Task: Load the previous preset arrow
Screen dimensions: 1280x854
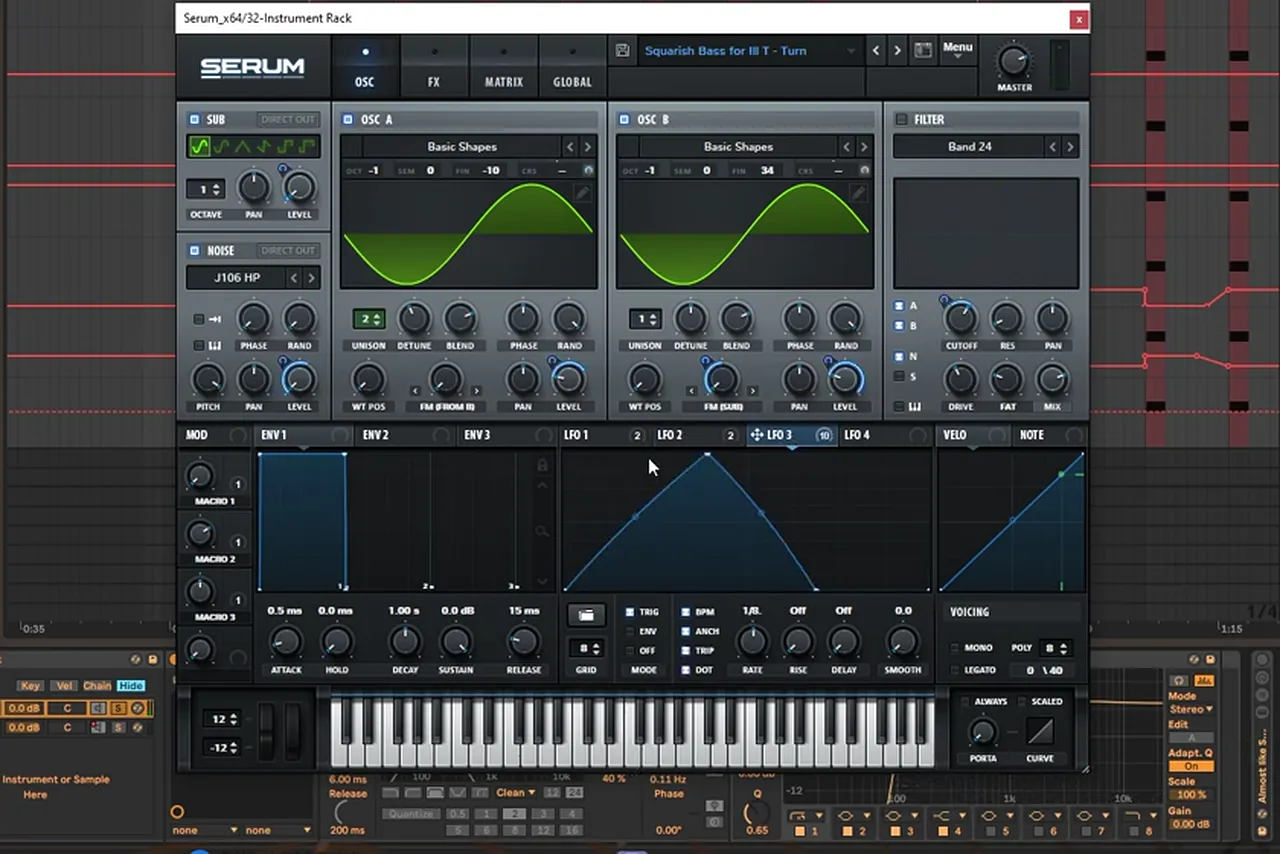Action: 876,50
